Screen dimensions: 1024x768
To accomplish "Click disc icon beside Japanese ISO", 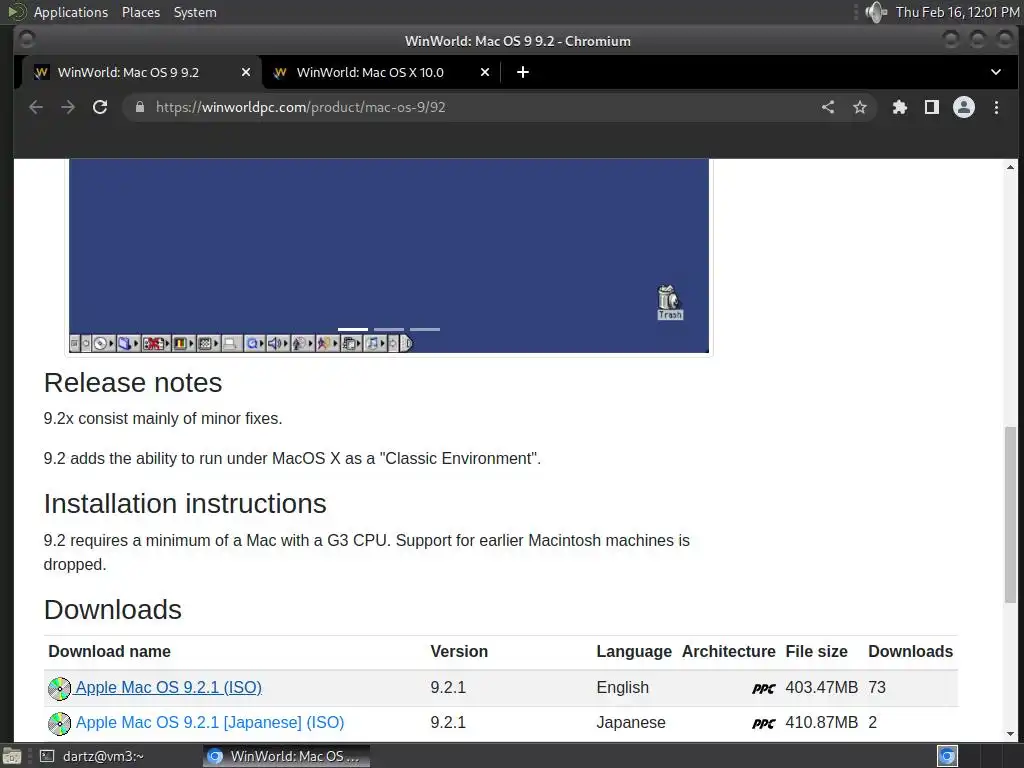I will tap(59, 724).
